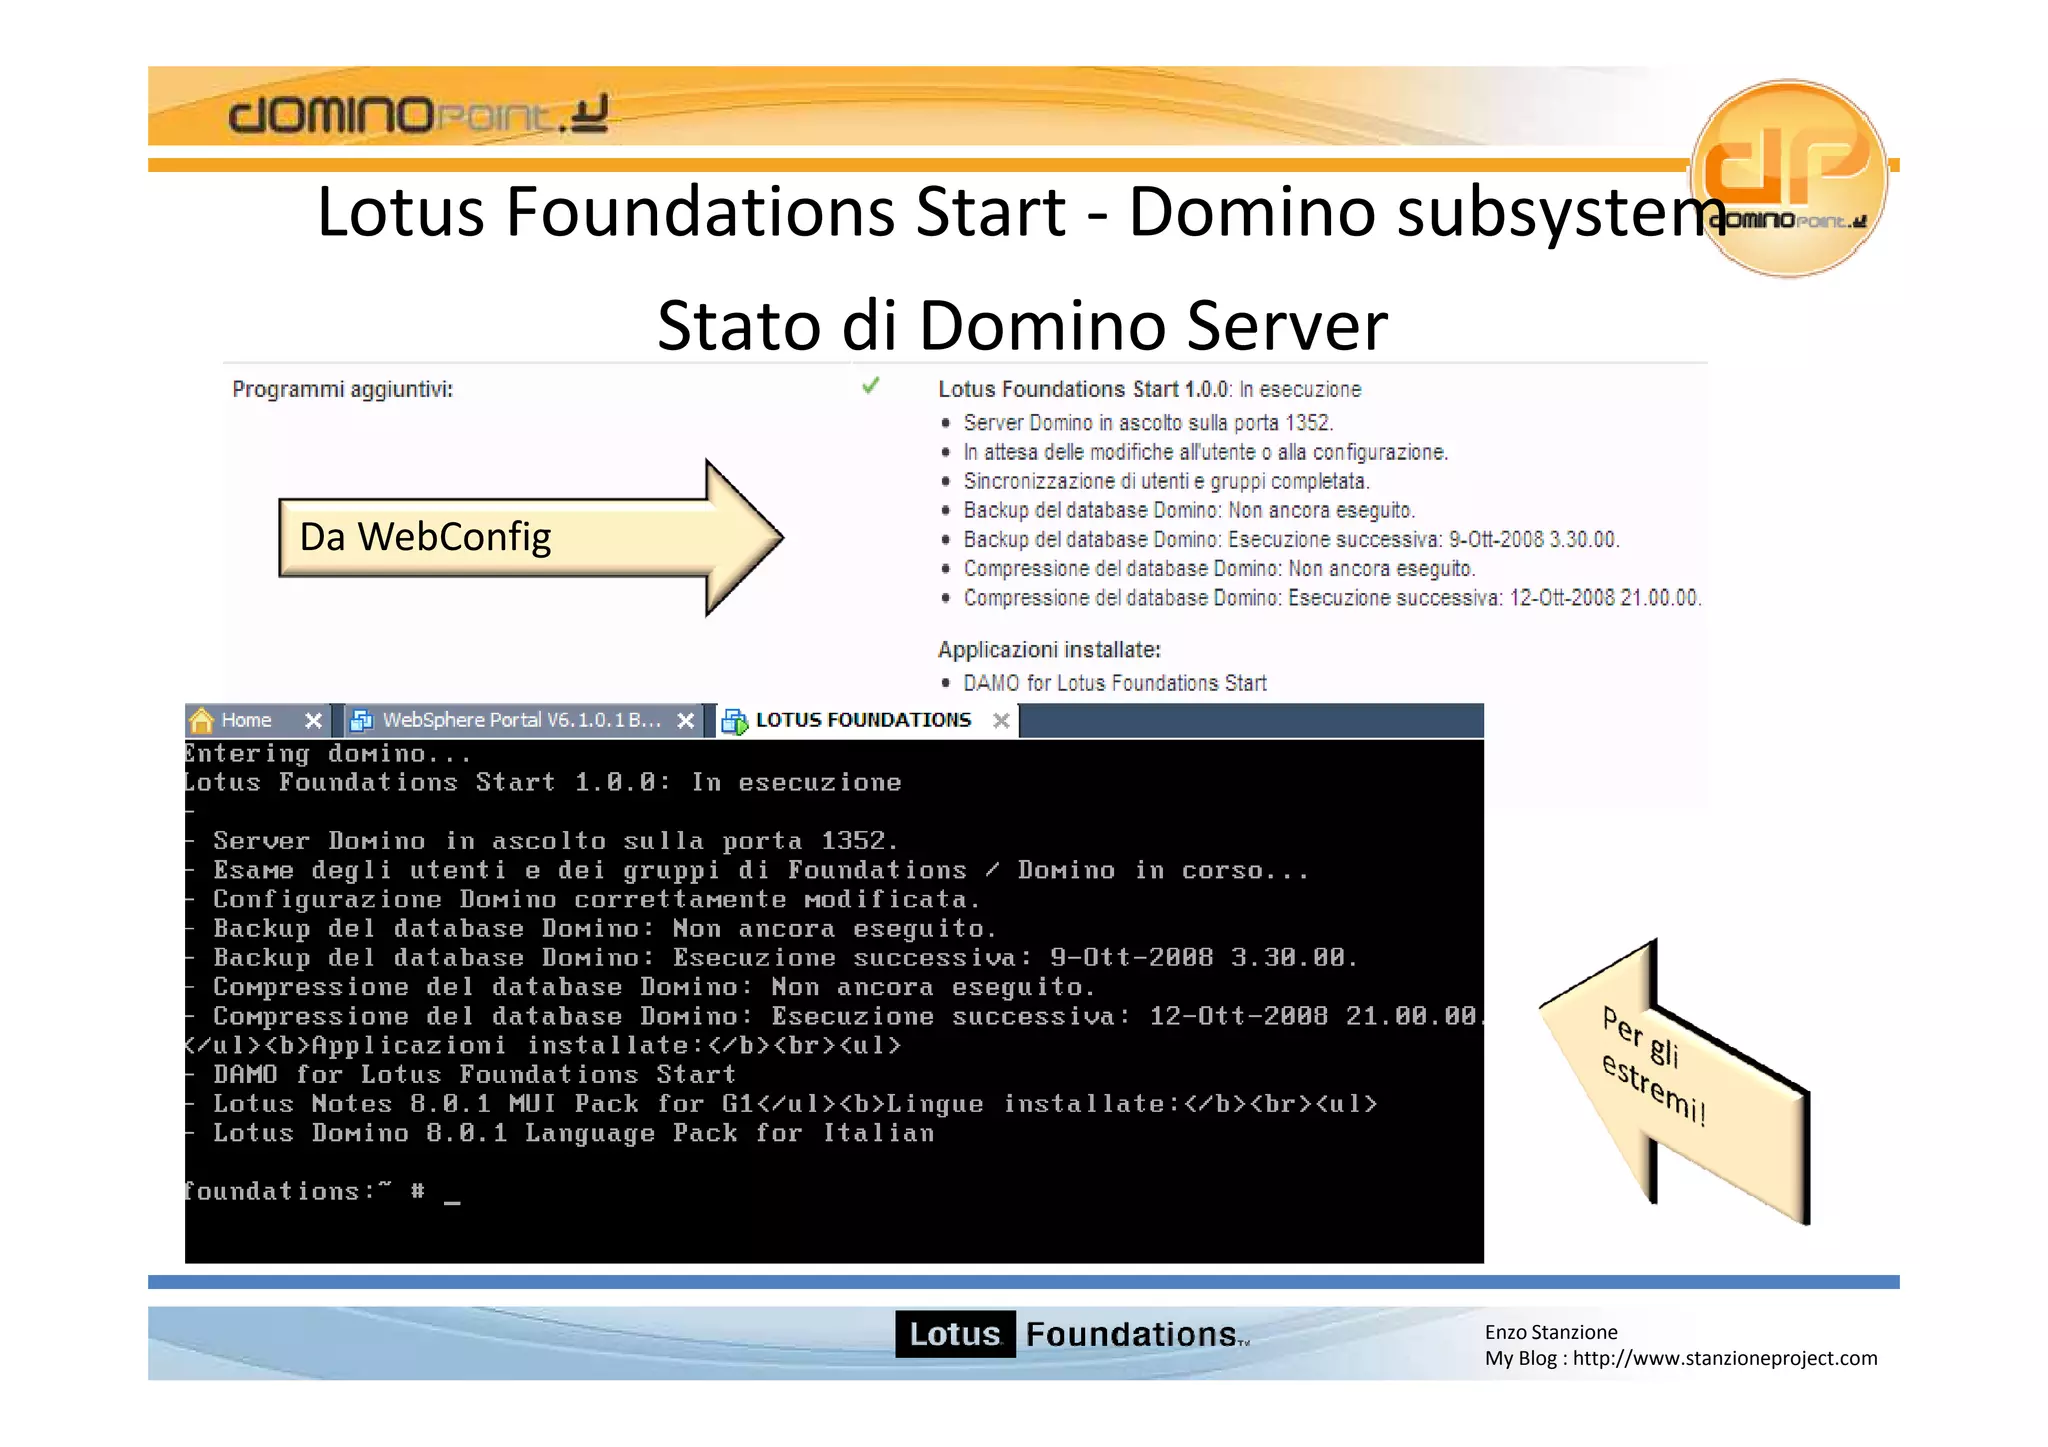2048x1447 pixels.
Task: Select the LOTUS FOUNDATIONS tab
Action: 866,720
